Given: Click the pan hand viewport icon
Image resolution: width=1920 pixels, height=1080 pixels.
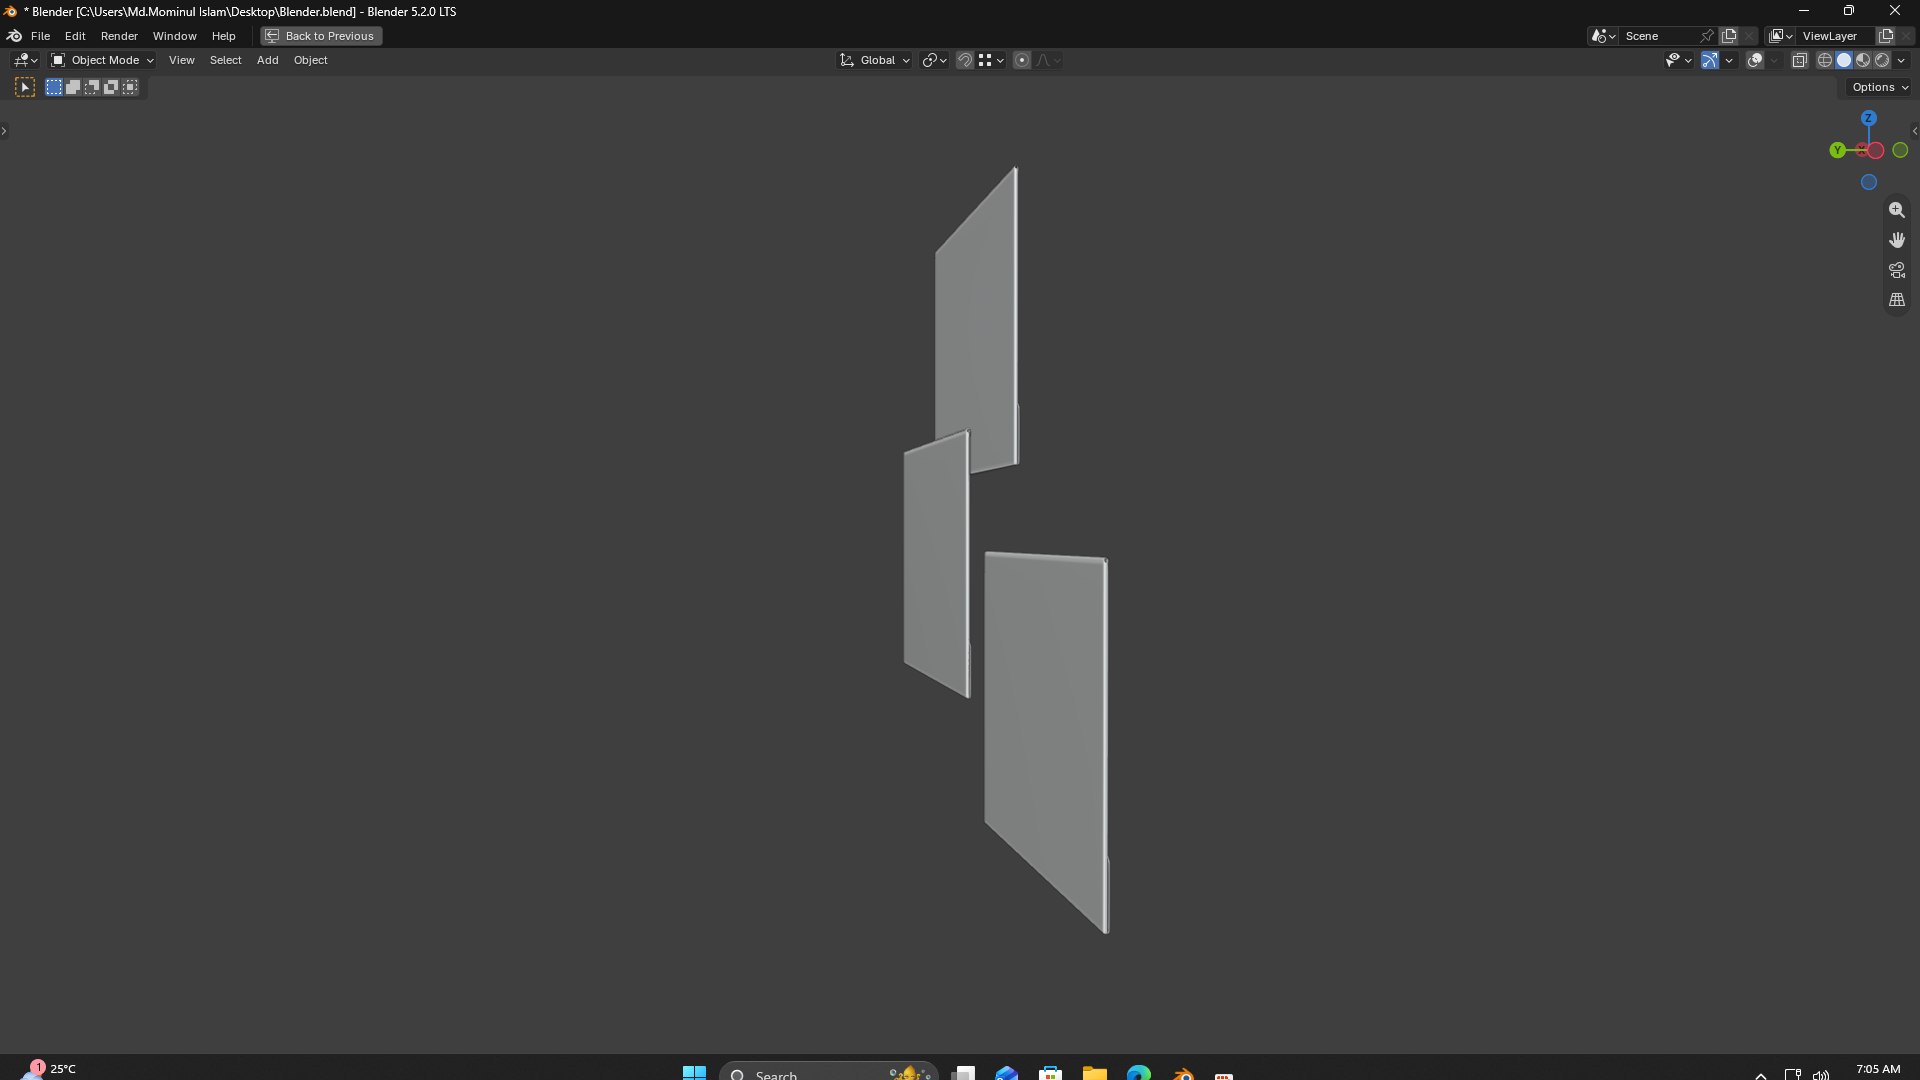Looking at the screenshot, I should tap(1897, 240).
